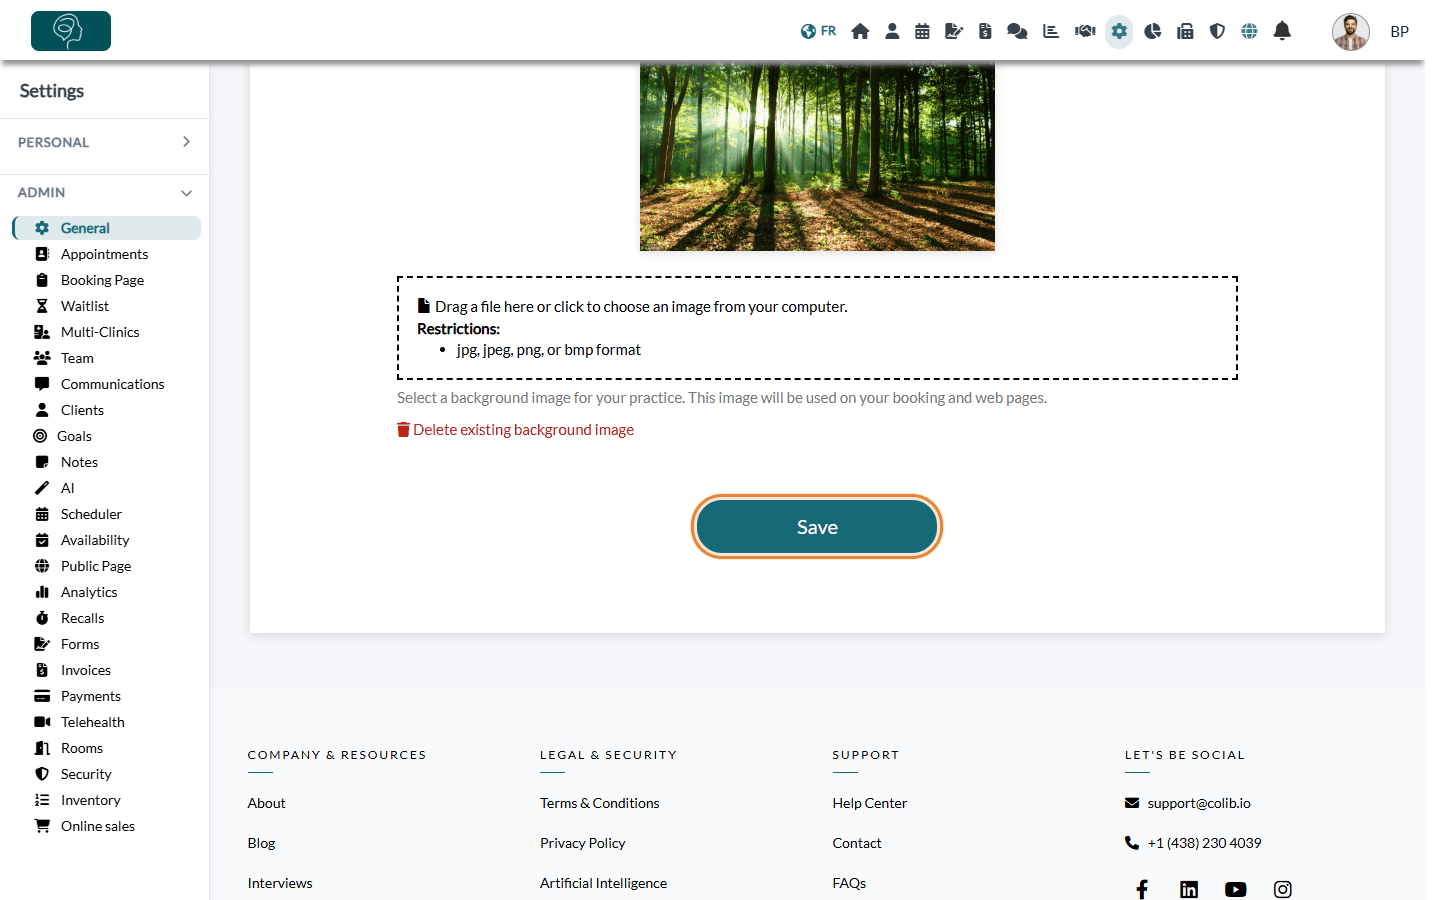The image size is (1440, 900).
Task: Open the Terms & Conditions link
Action: (600, 803)
